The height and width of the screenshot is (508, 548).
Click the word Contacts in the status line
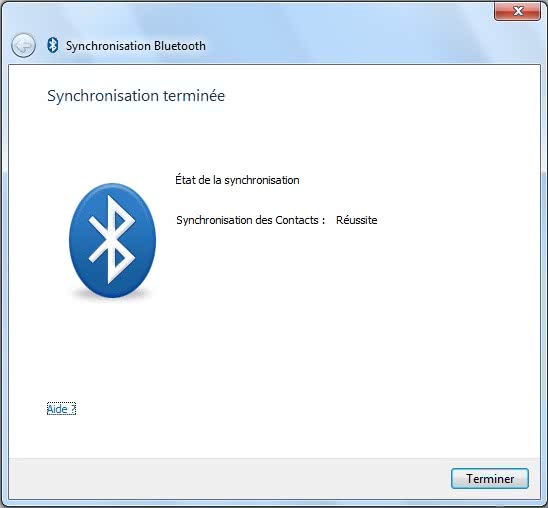click(x=297, y=220)
